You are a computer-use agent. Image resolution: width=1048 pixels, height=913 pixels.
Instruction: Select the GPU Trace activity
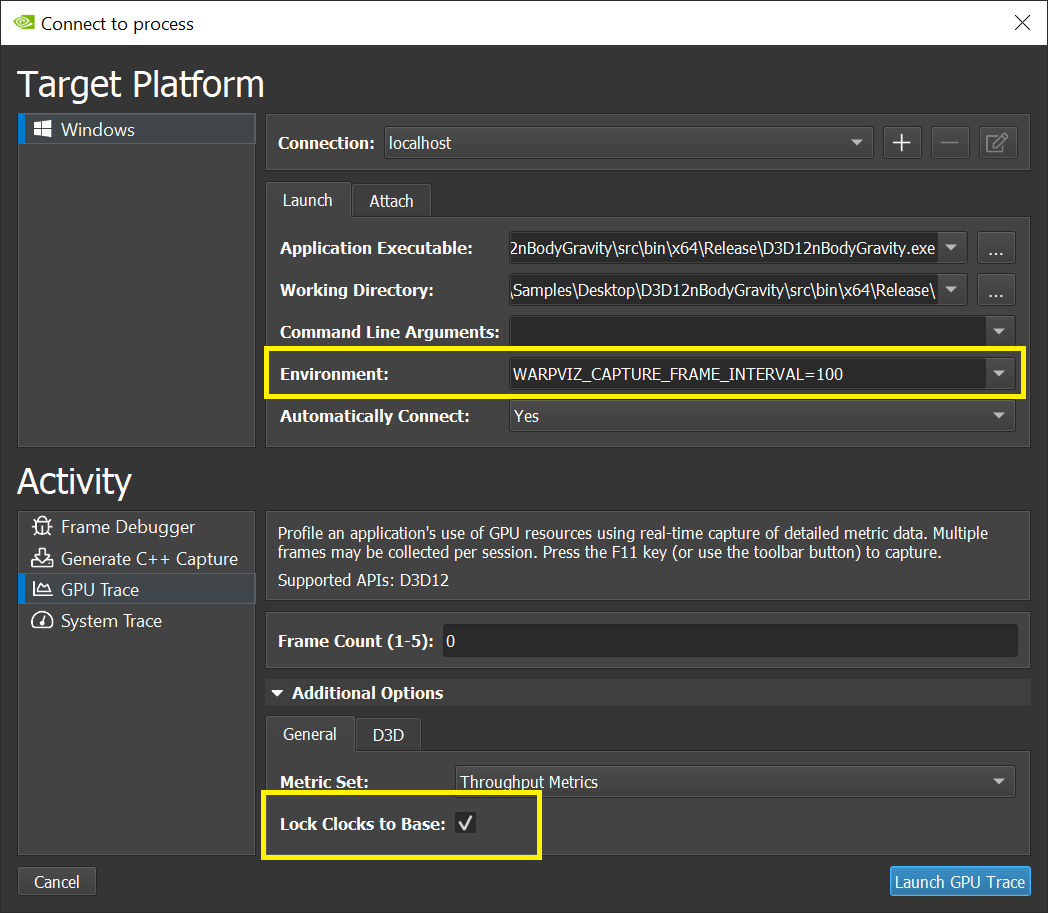click(99, 590)
